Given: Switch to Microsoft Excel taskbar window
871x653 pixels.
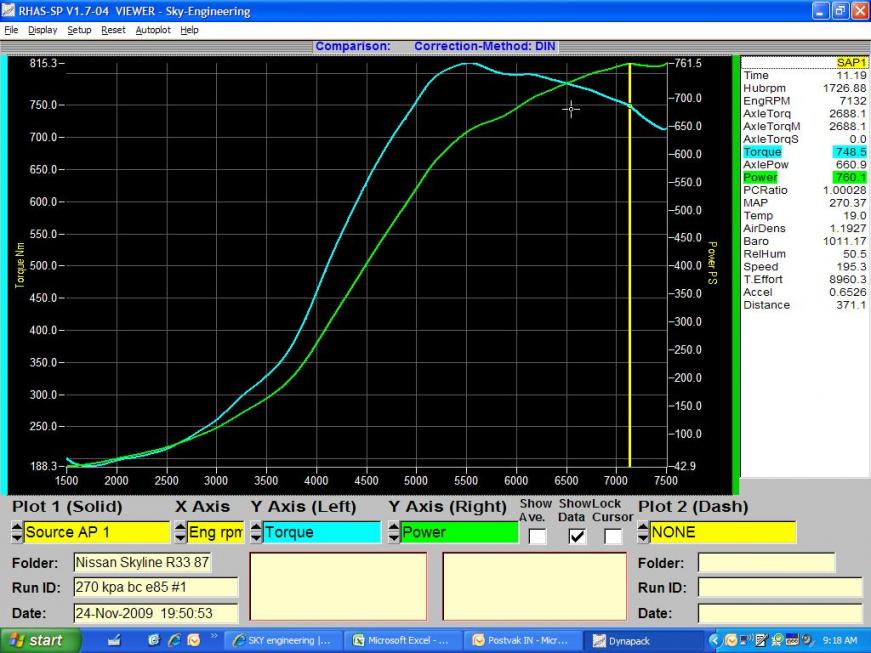Looking at the screenshot, I should (x=403, y=640).
